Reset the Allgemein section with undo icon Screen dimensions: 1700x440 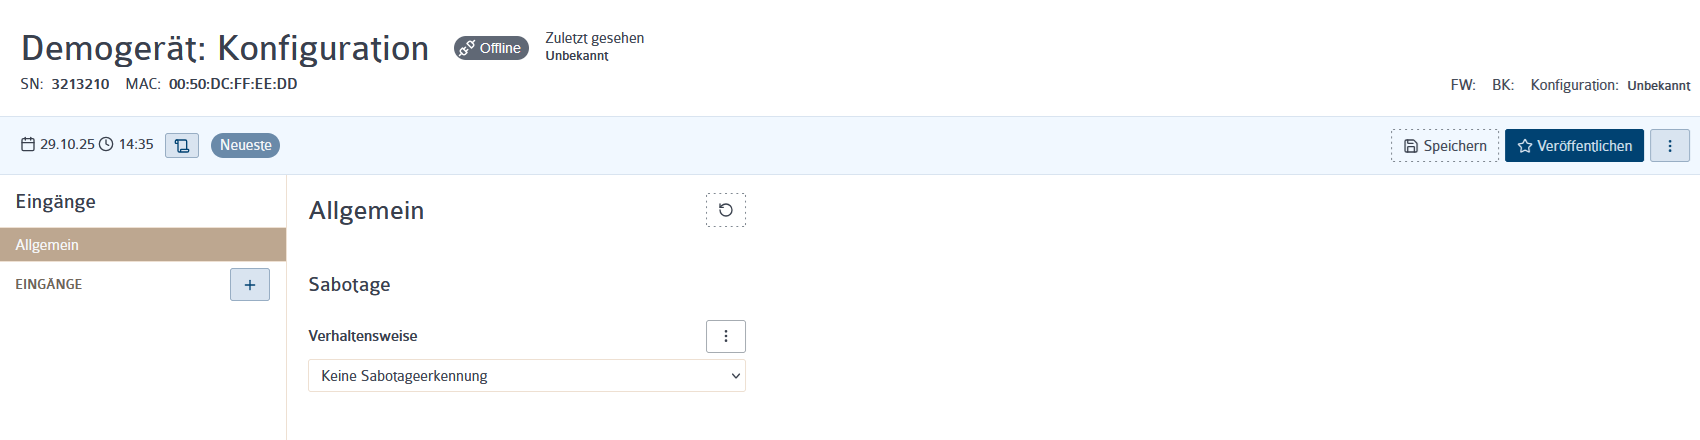tap(726, 210)
